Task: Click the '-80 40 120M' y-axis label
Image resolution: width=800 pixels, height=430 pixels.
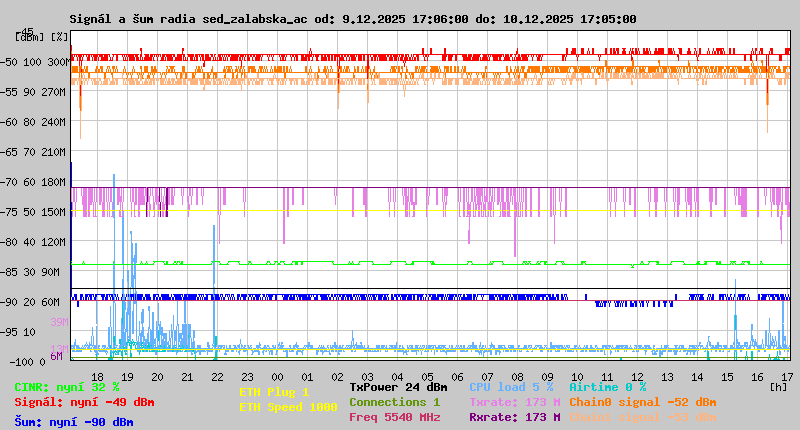Action: [x=33, y=242]
